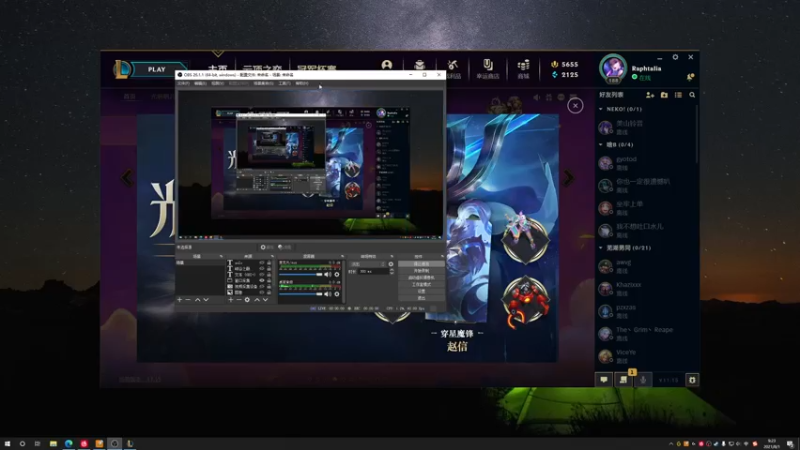Search the friends list

692,95
